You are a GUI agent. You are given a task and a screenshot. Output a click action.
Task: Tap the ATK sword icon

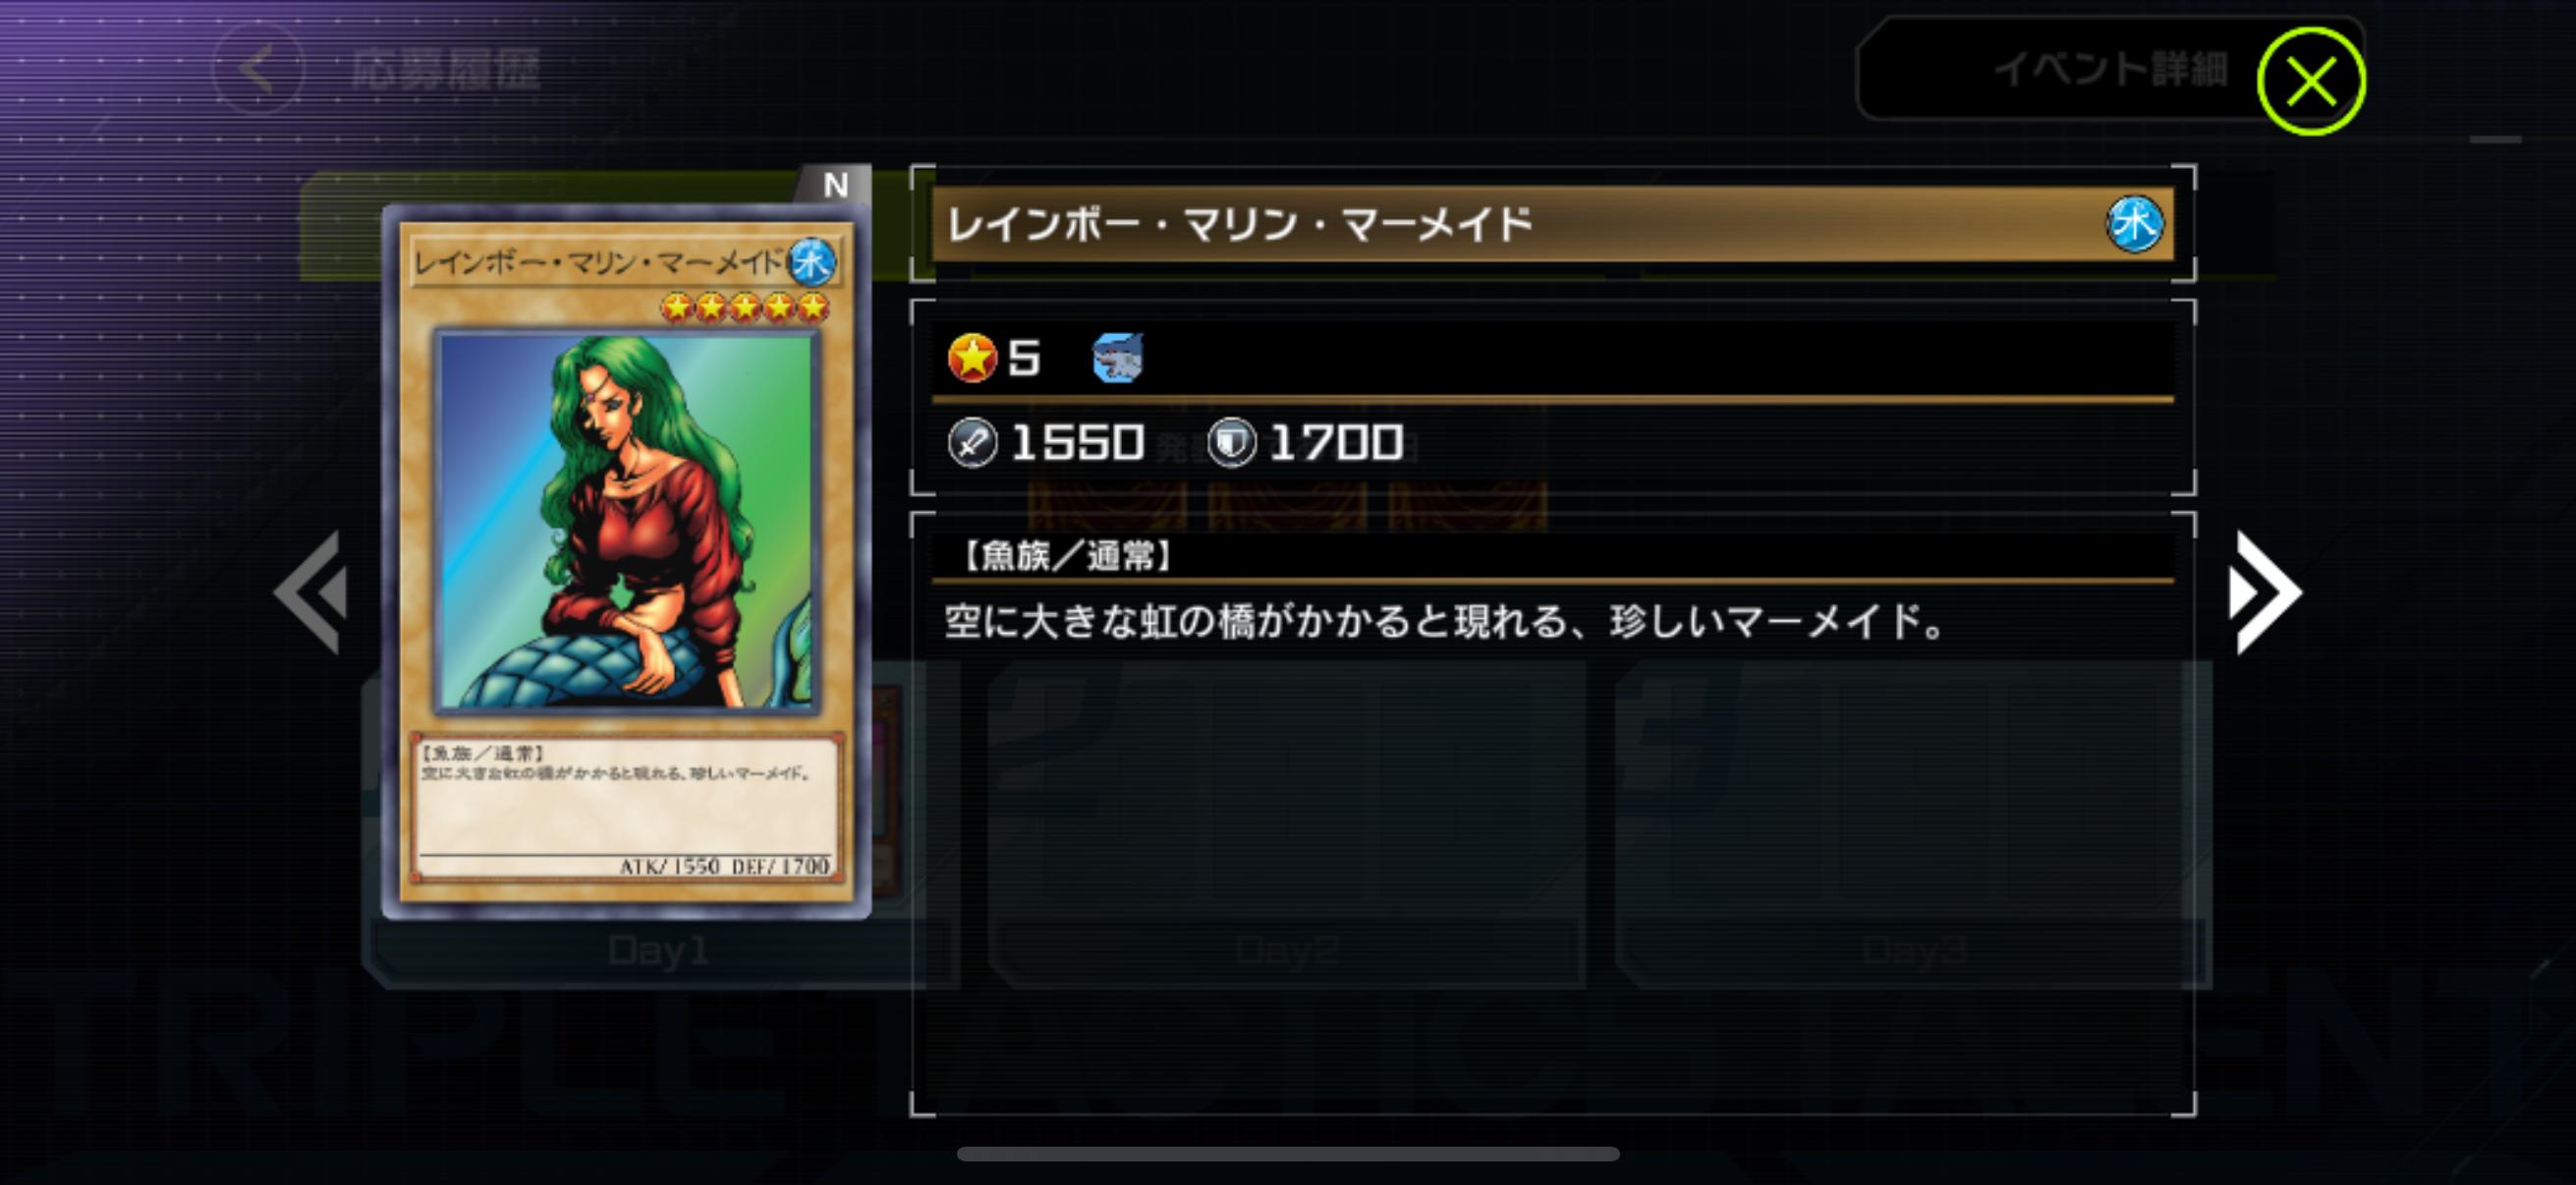(972, 443)
